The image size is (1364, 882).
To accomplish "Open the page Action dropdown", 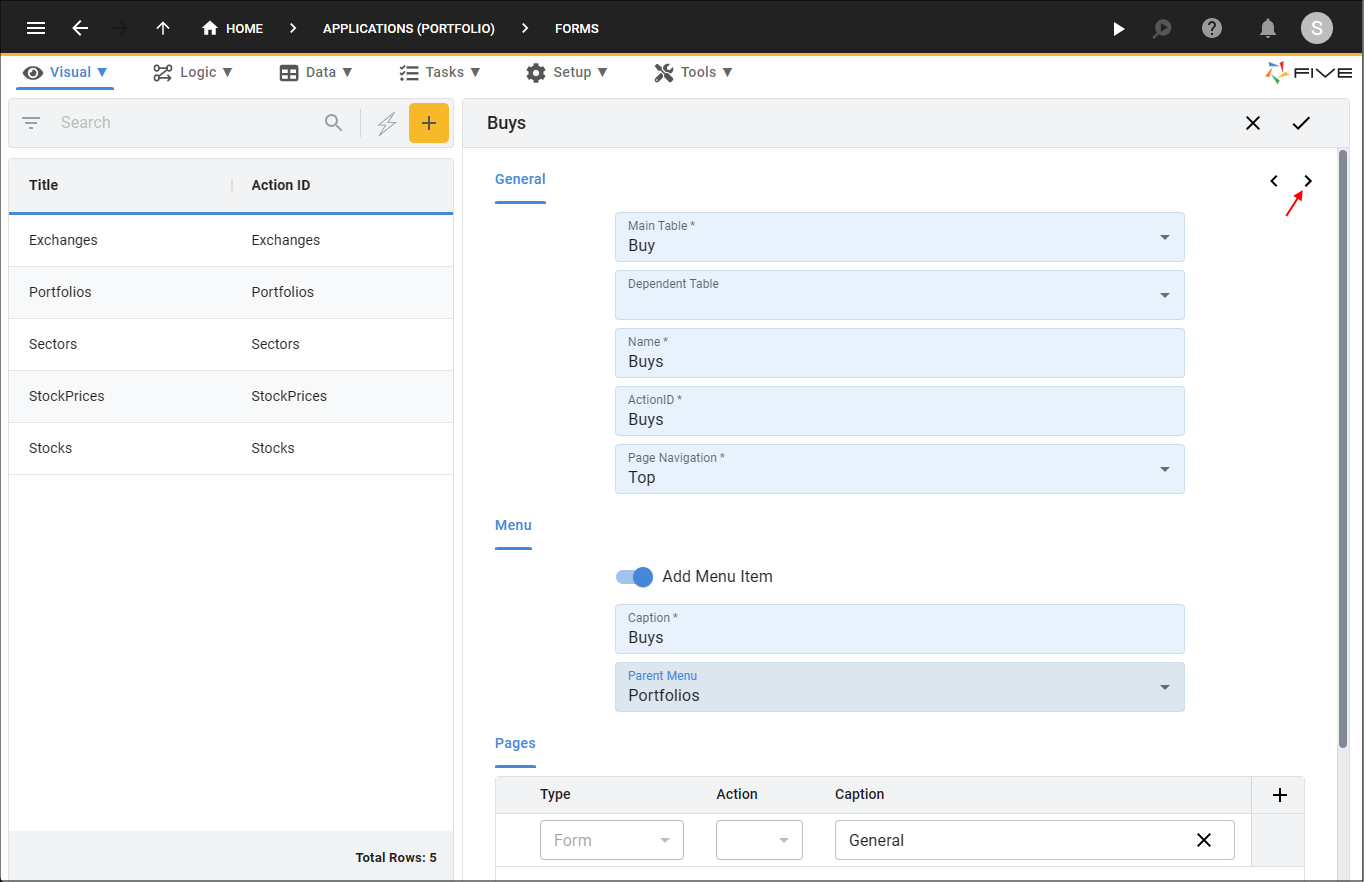I will (759, 840).
